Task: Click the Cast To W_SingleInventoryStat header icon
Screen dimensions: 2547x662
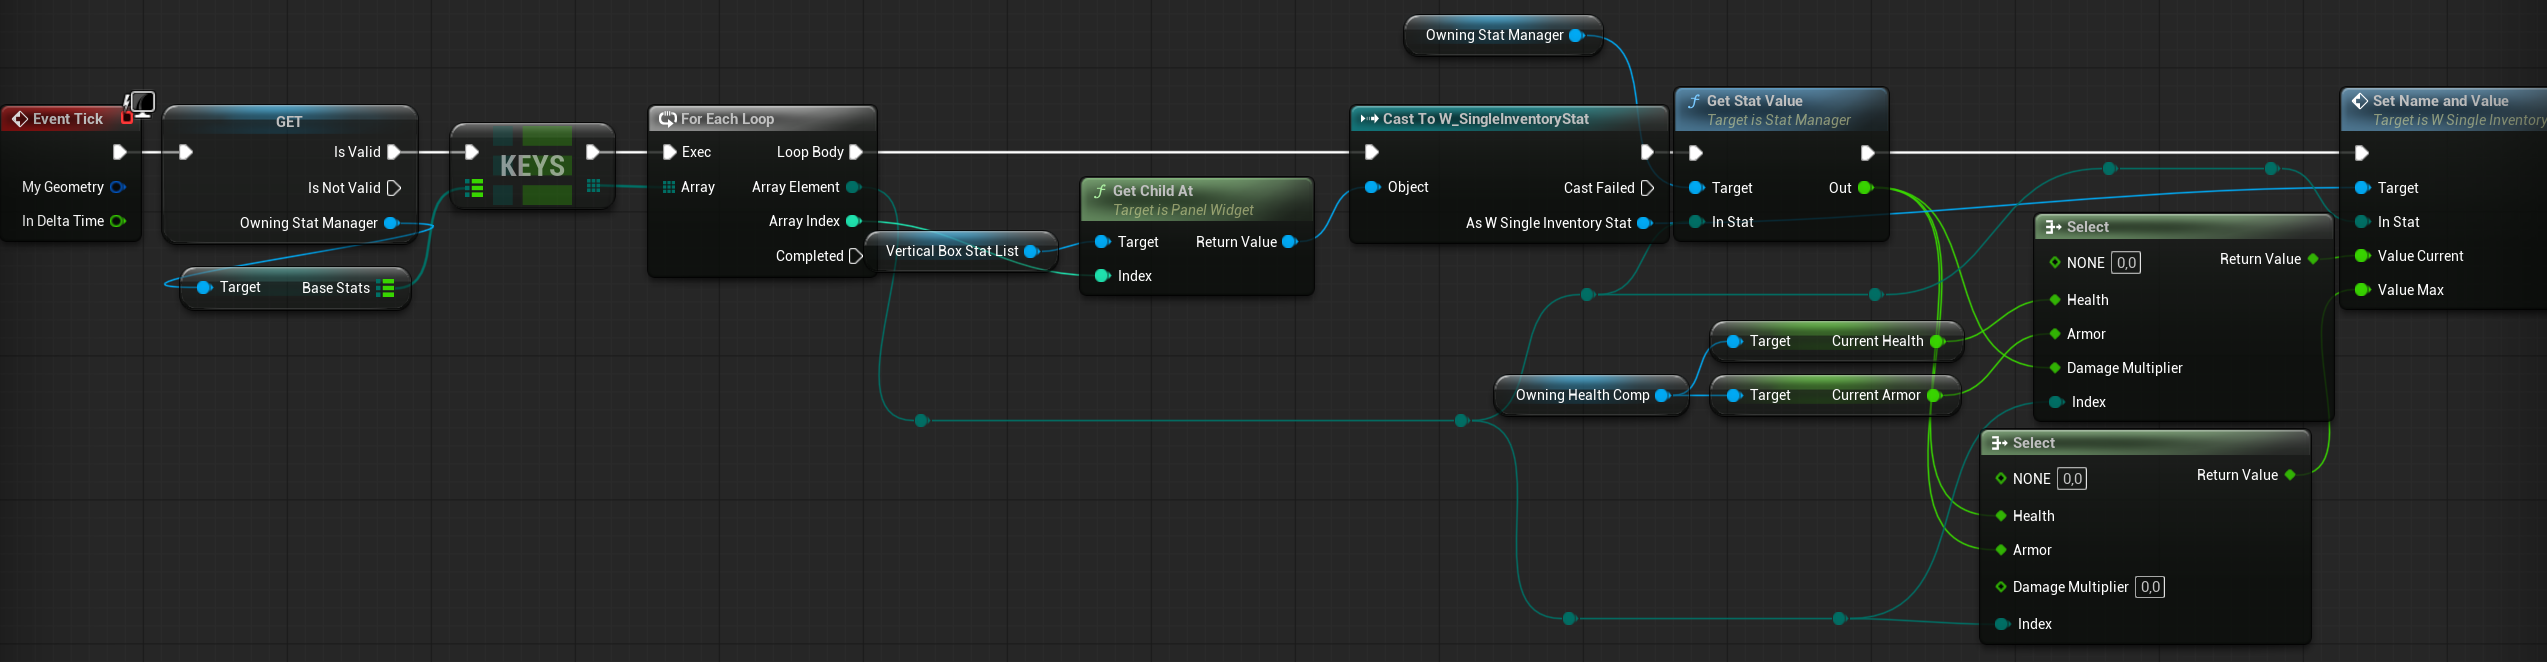Action: pyautogui.click(x=1369, y=119)
